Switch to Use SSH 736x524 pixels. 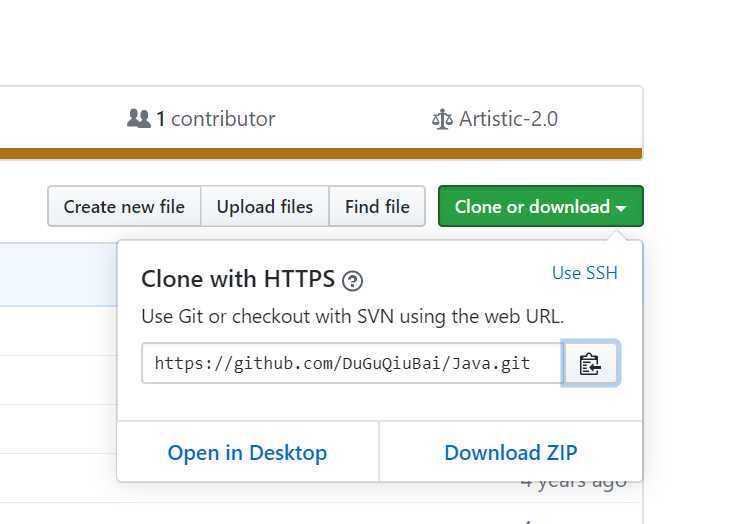click(585, 273)
